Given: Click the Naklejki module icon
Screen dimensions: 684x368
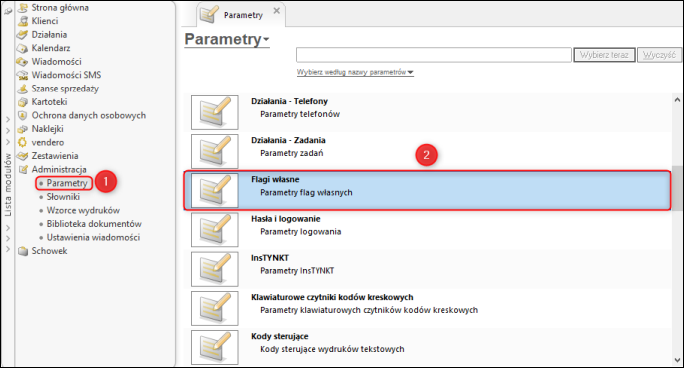Looking at the screenshot, I should pyautogui.click(x=23, y=129).
